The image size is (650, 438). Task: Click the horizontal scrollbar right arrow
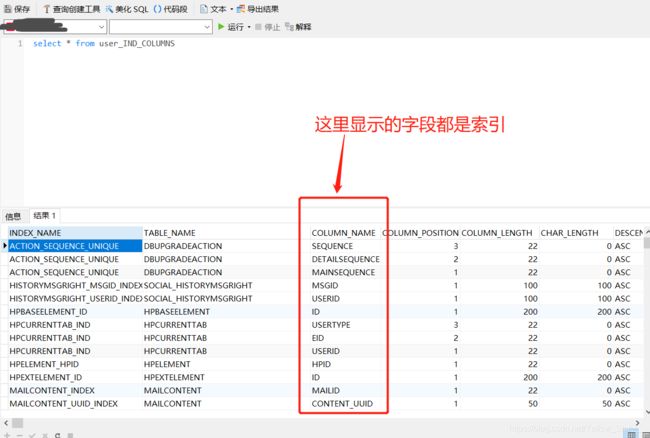[637, 423]
